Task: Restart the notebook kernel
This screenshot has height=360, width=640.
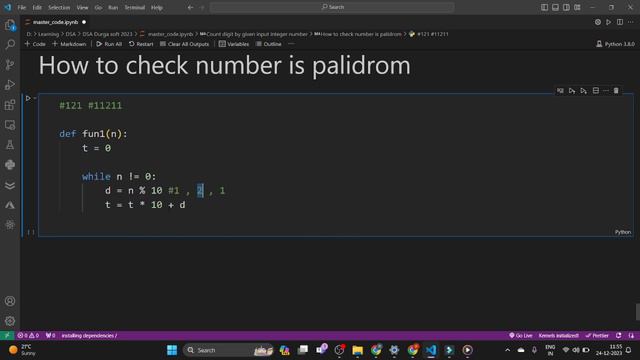Action: point(141,44)
